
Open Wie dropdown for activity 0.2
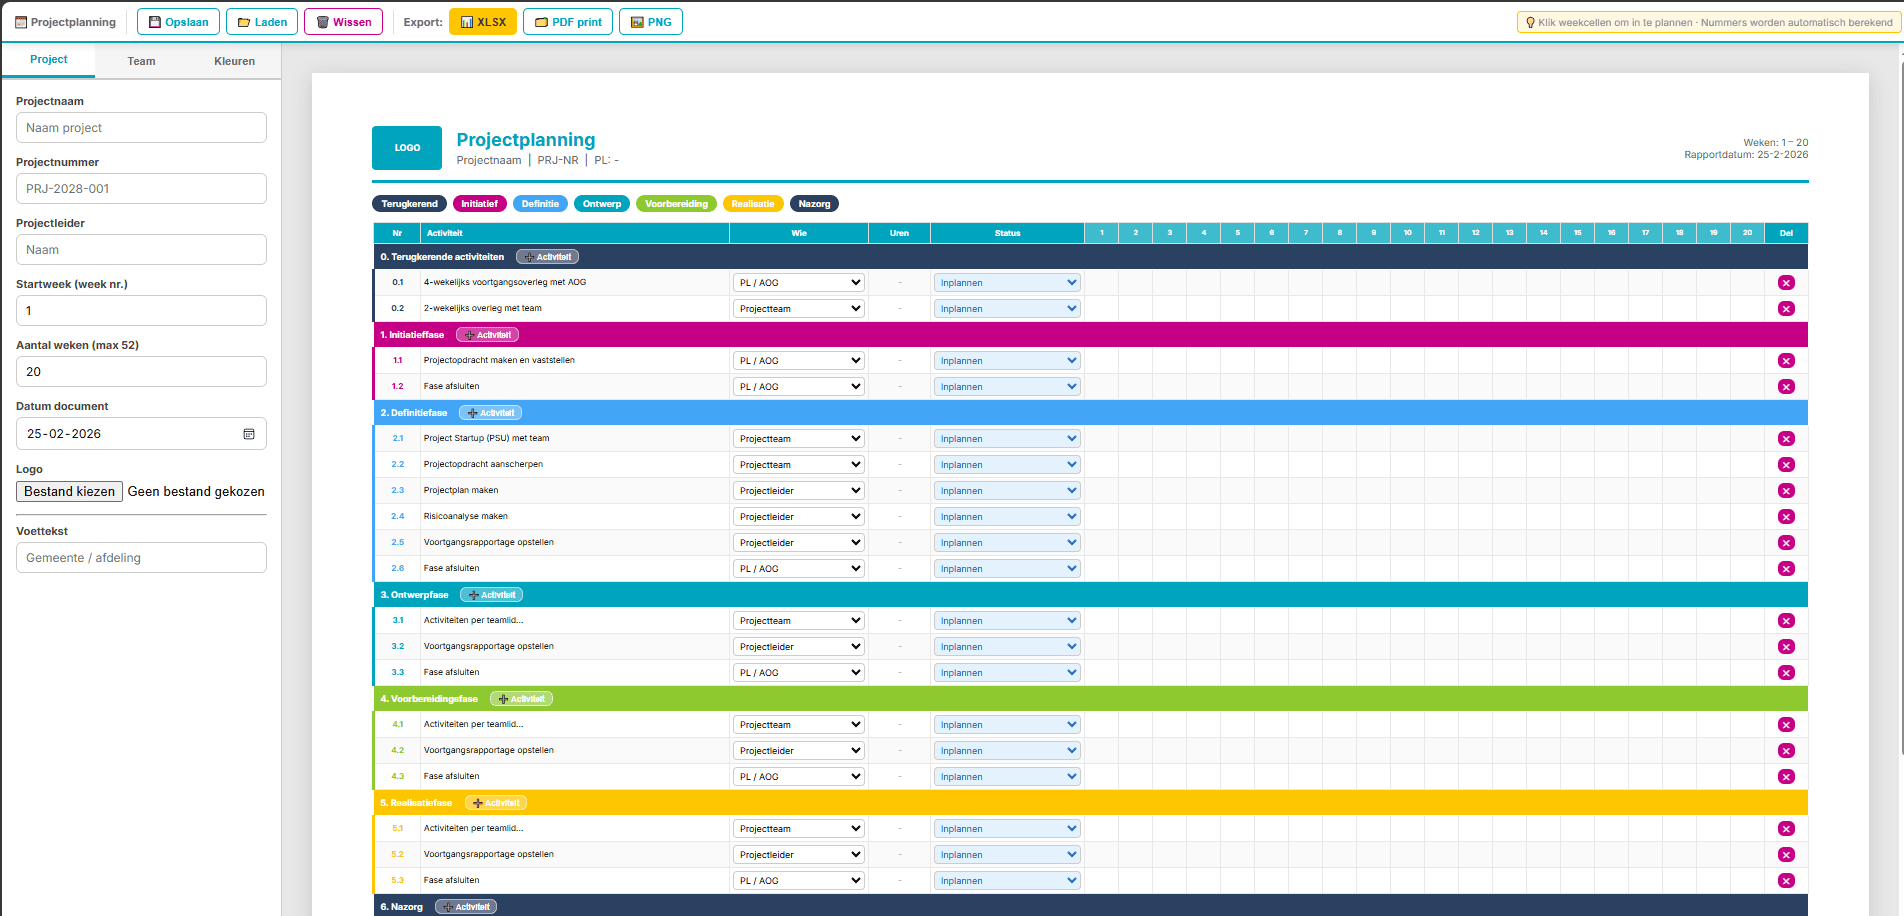[x=799, y=309]
